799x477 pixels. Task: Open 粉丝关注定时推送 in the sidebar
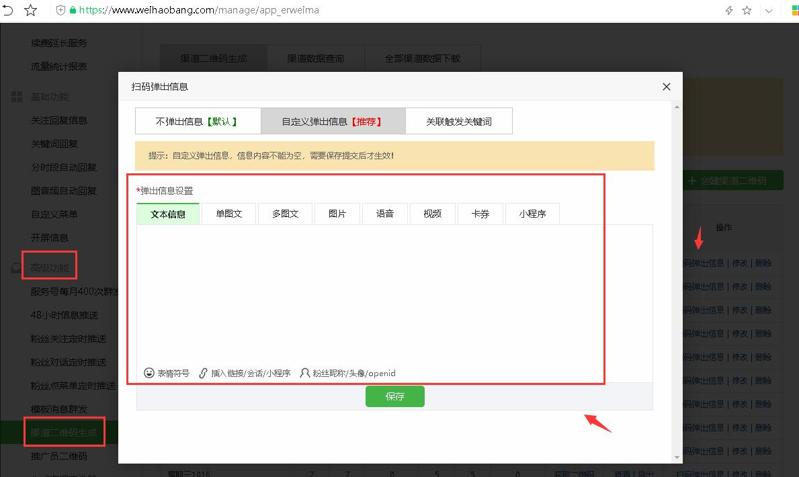(68, 338)
